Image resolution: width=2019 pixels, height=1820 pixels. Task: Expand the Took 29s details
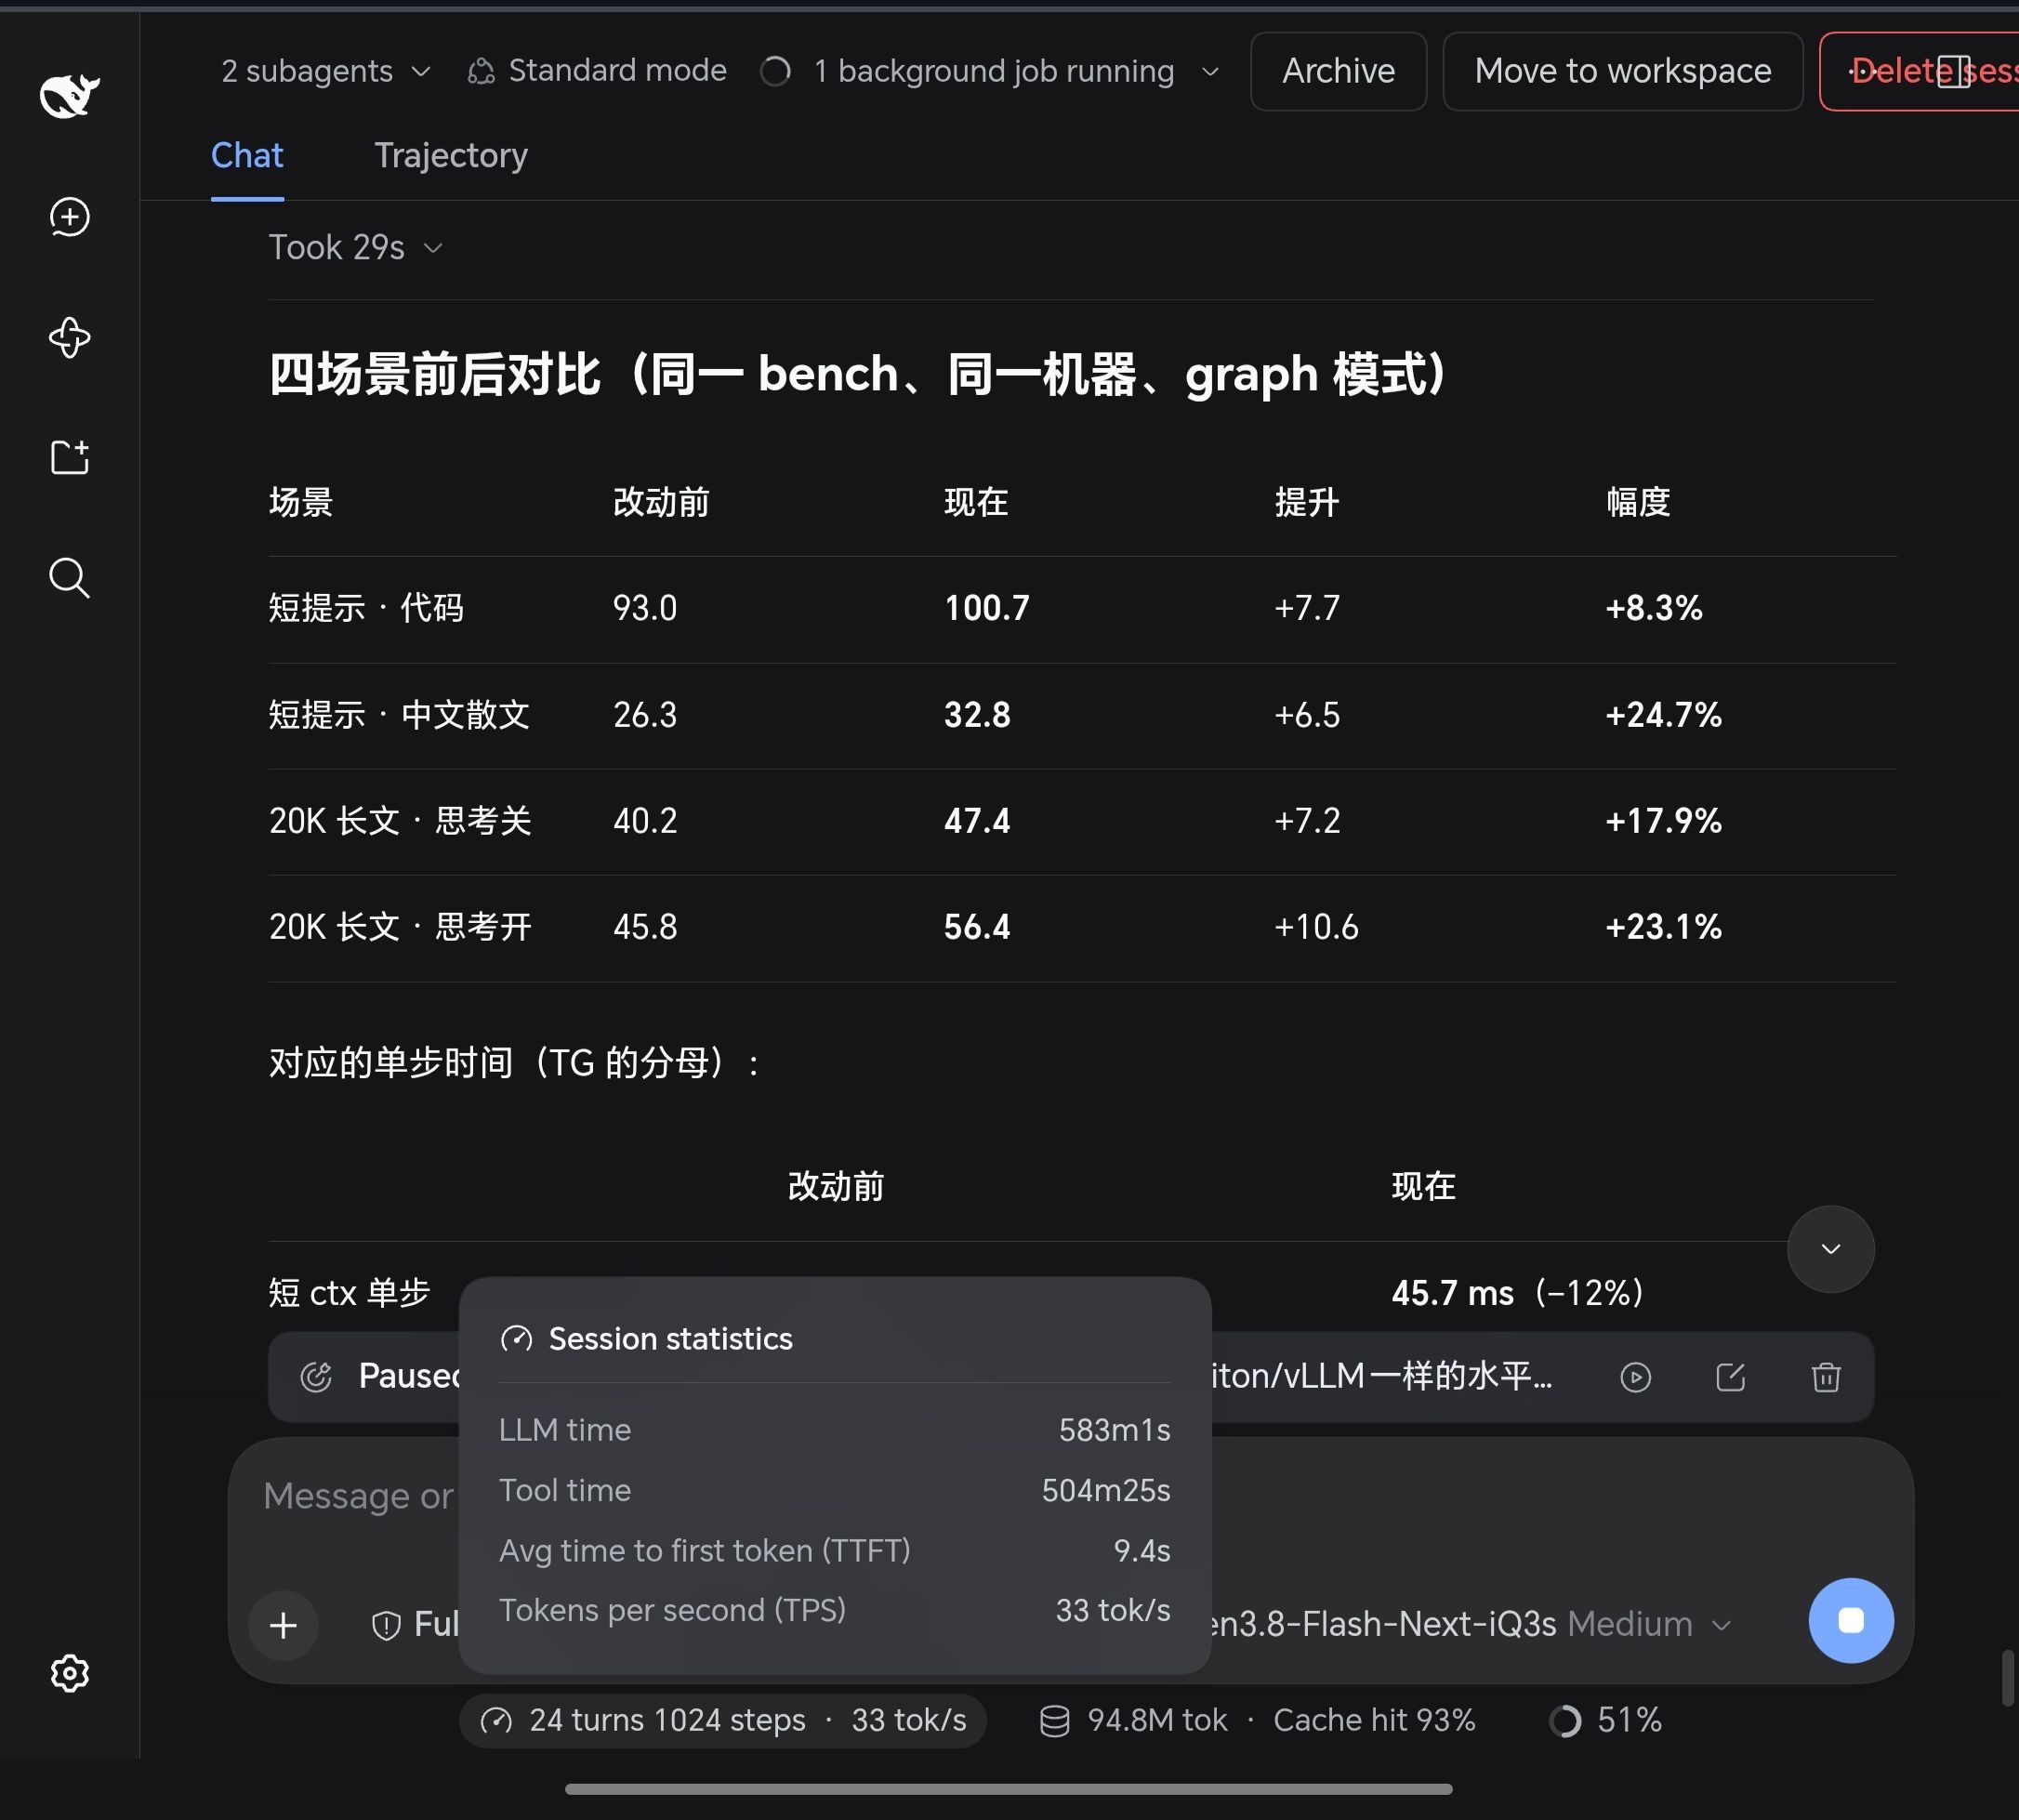(x=355, y=247)
